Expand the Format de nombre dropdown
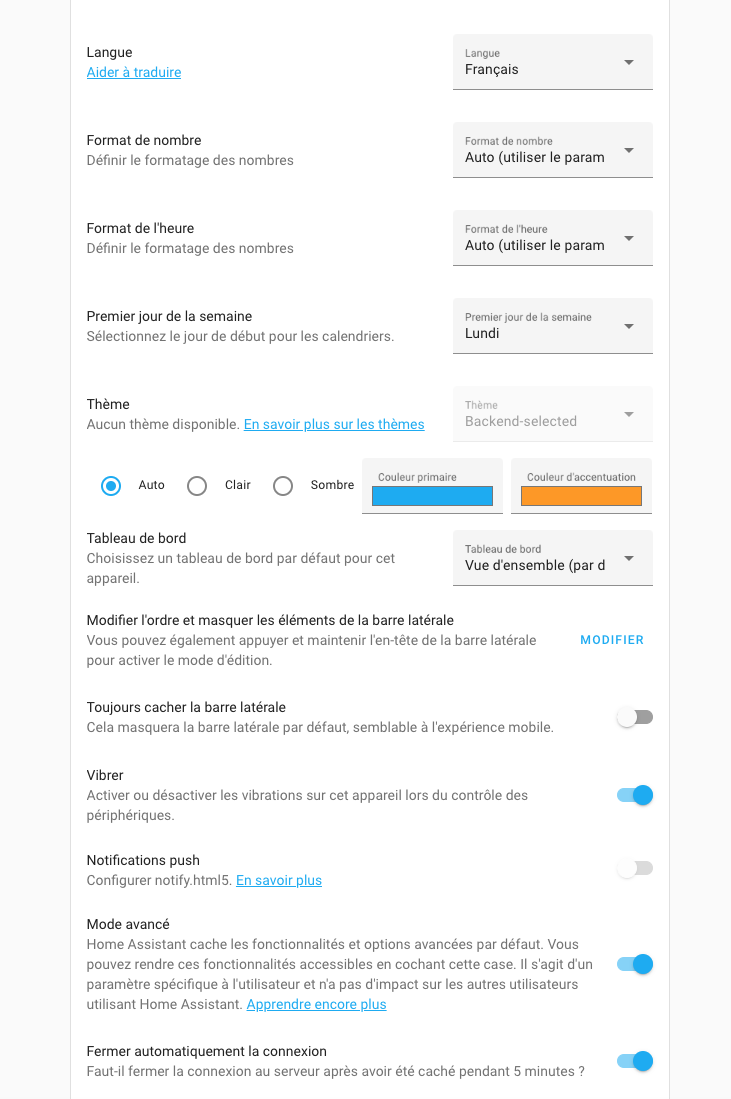 (x=552, y=150)
